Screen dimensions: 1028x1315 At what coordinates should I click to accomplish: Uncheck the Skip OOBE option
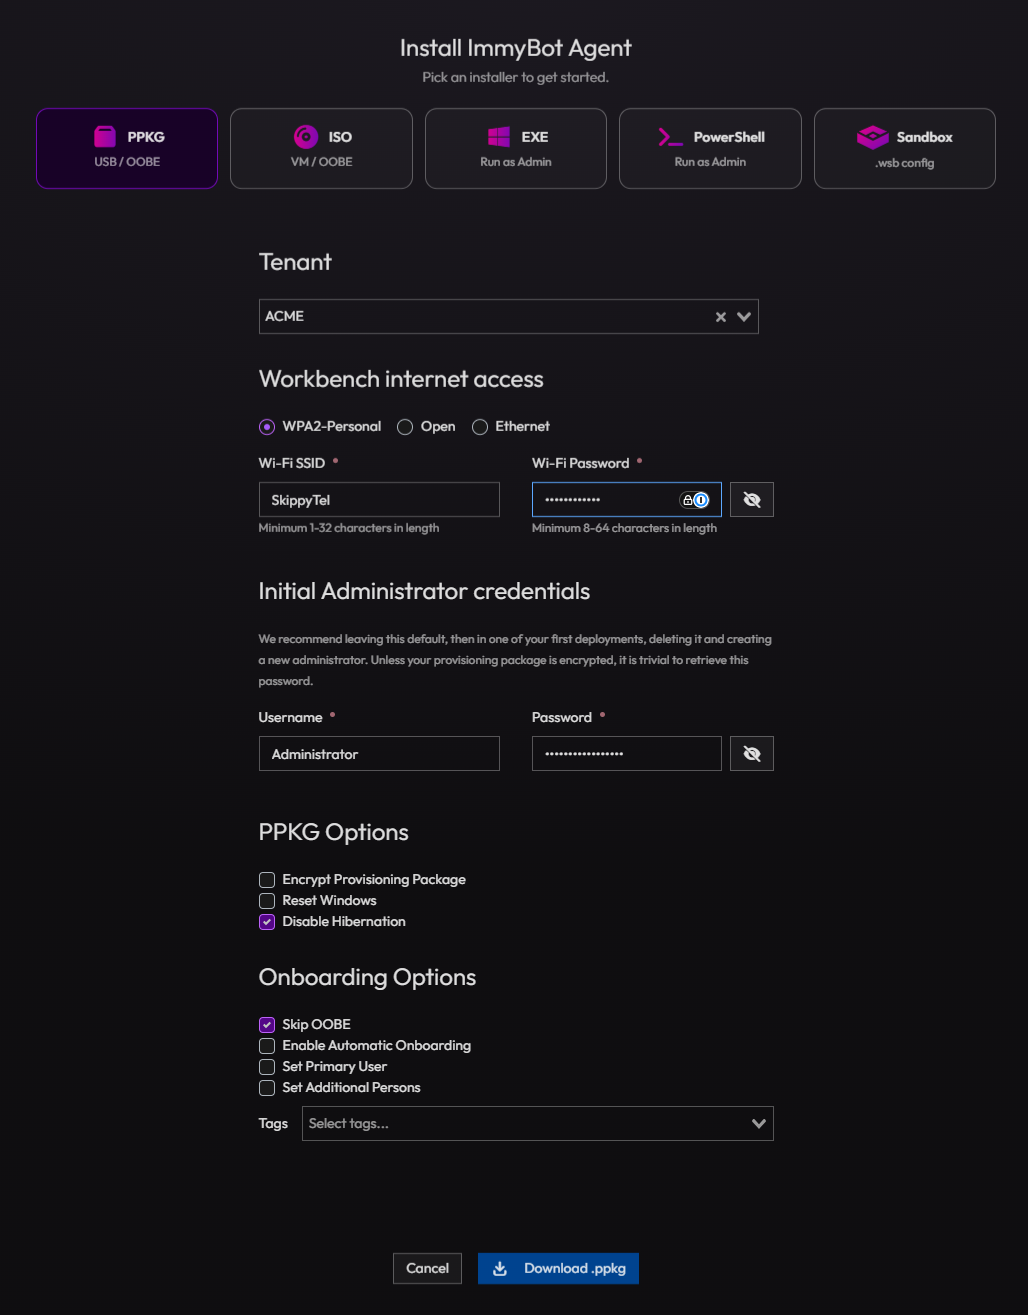tap(267, 1025)
